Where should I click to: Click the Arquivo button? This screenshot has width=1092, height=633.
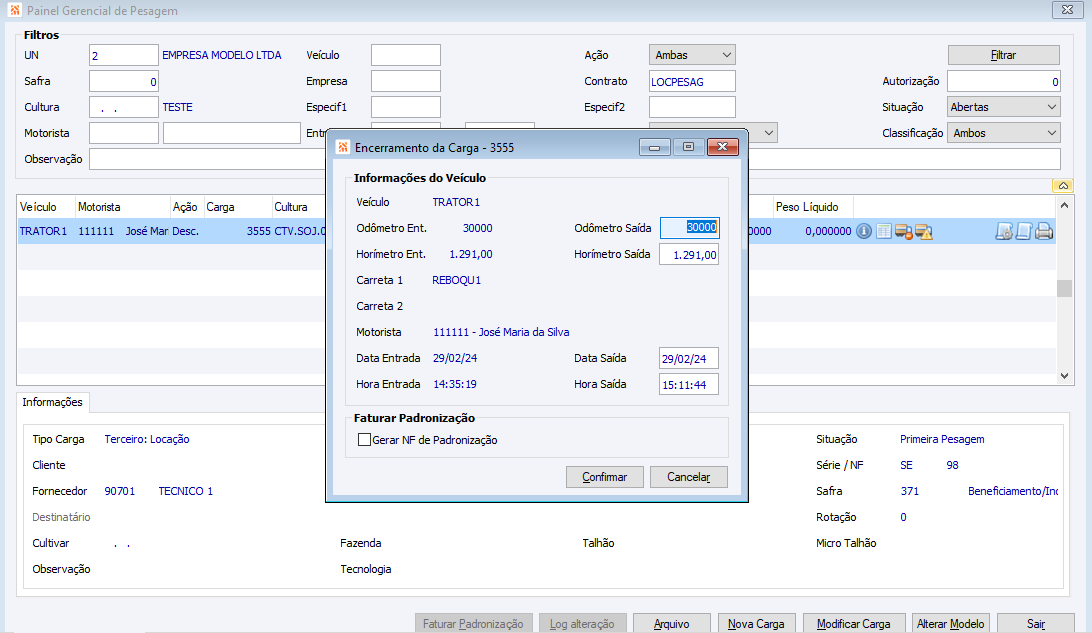(x=671, y=623)
